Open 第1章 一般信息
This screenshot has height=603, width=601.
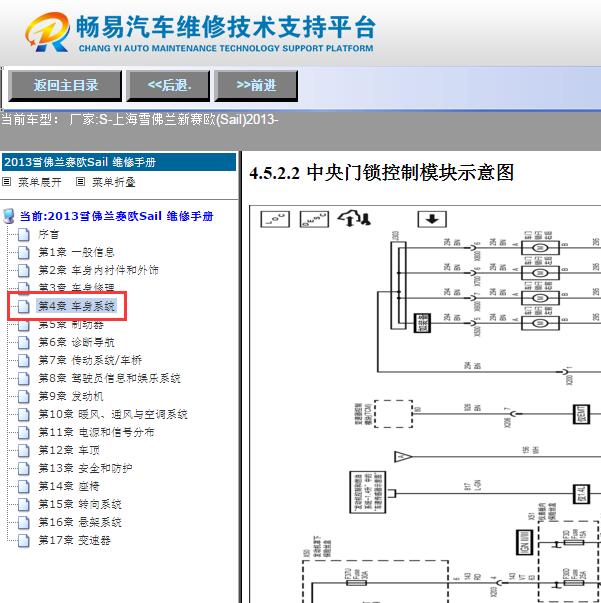click(76, 252)
